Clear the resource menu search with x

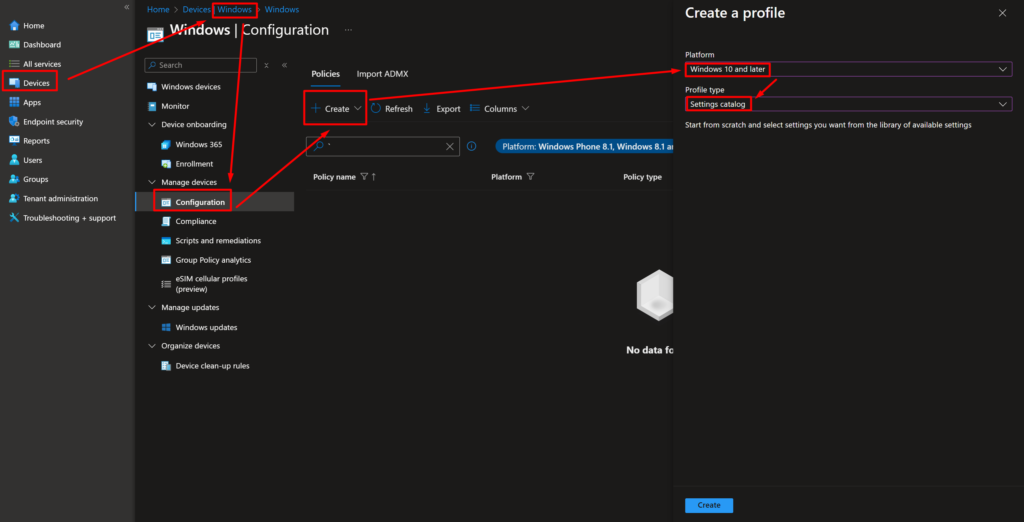point(266,65)
